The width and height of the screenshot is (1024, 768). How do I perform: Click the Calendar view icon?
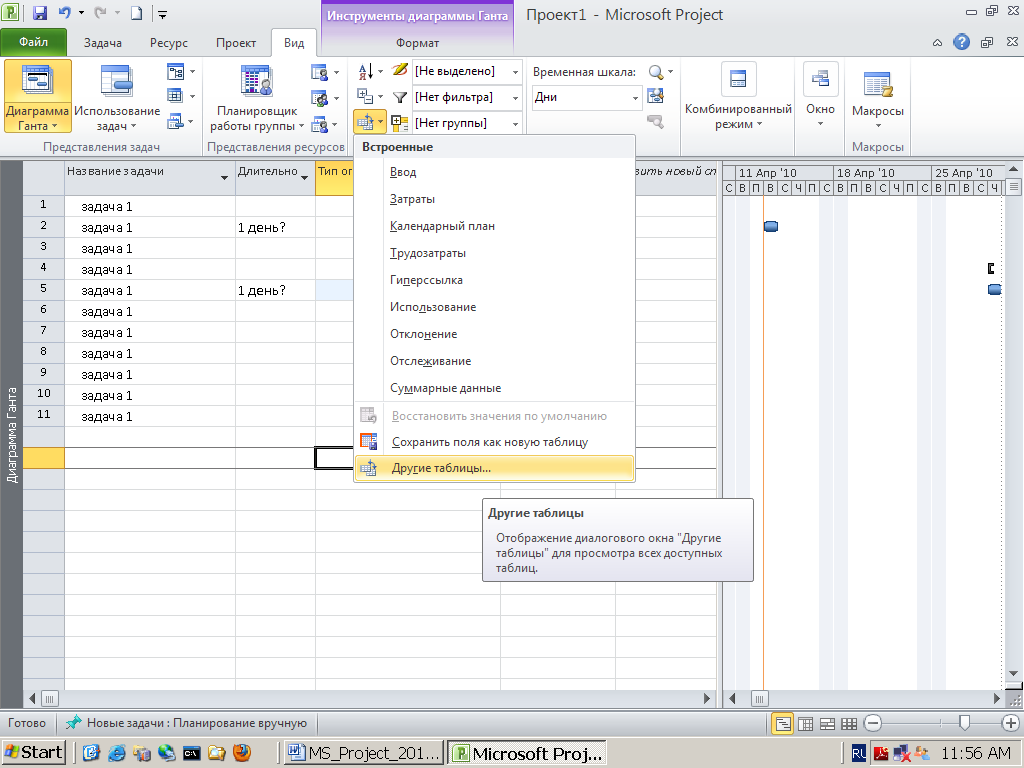(175, 95)
